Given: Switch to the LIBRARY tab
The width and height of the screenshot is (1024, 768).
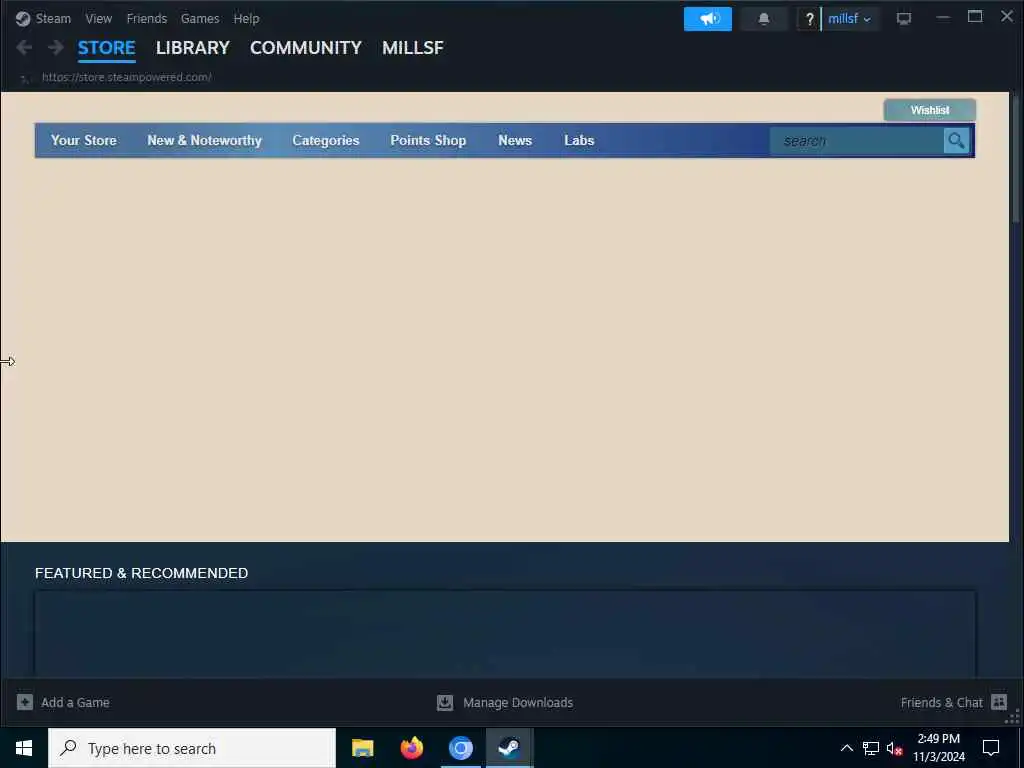Looking at the screenshot, I should point(193,48).
